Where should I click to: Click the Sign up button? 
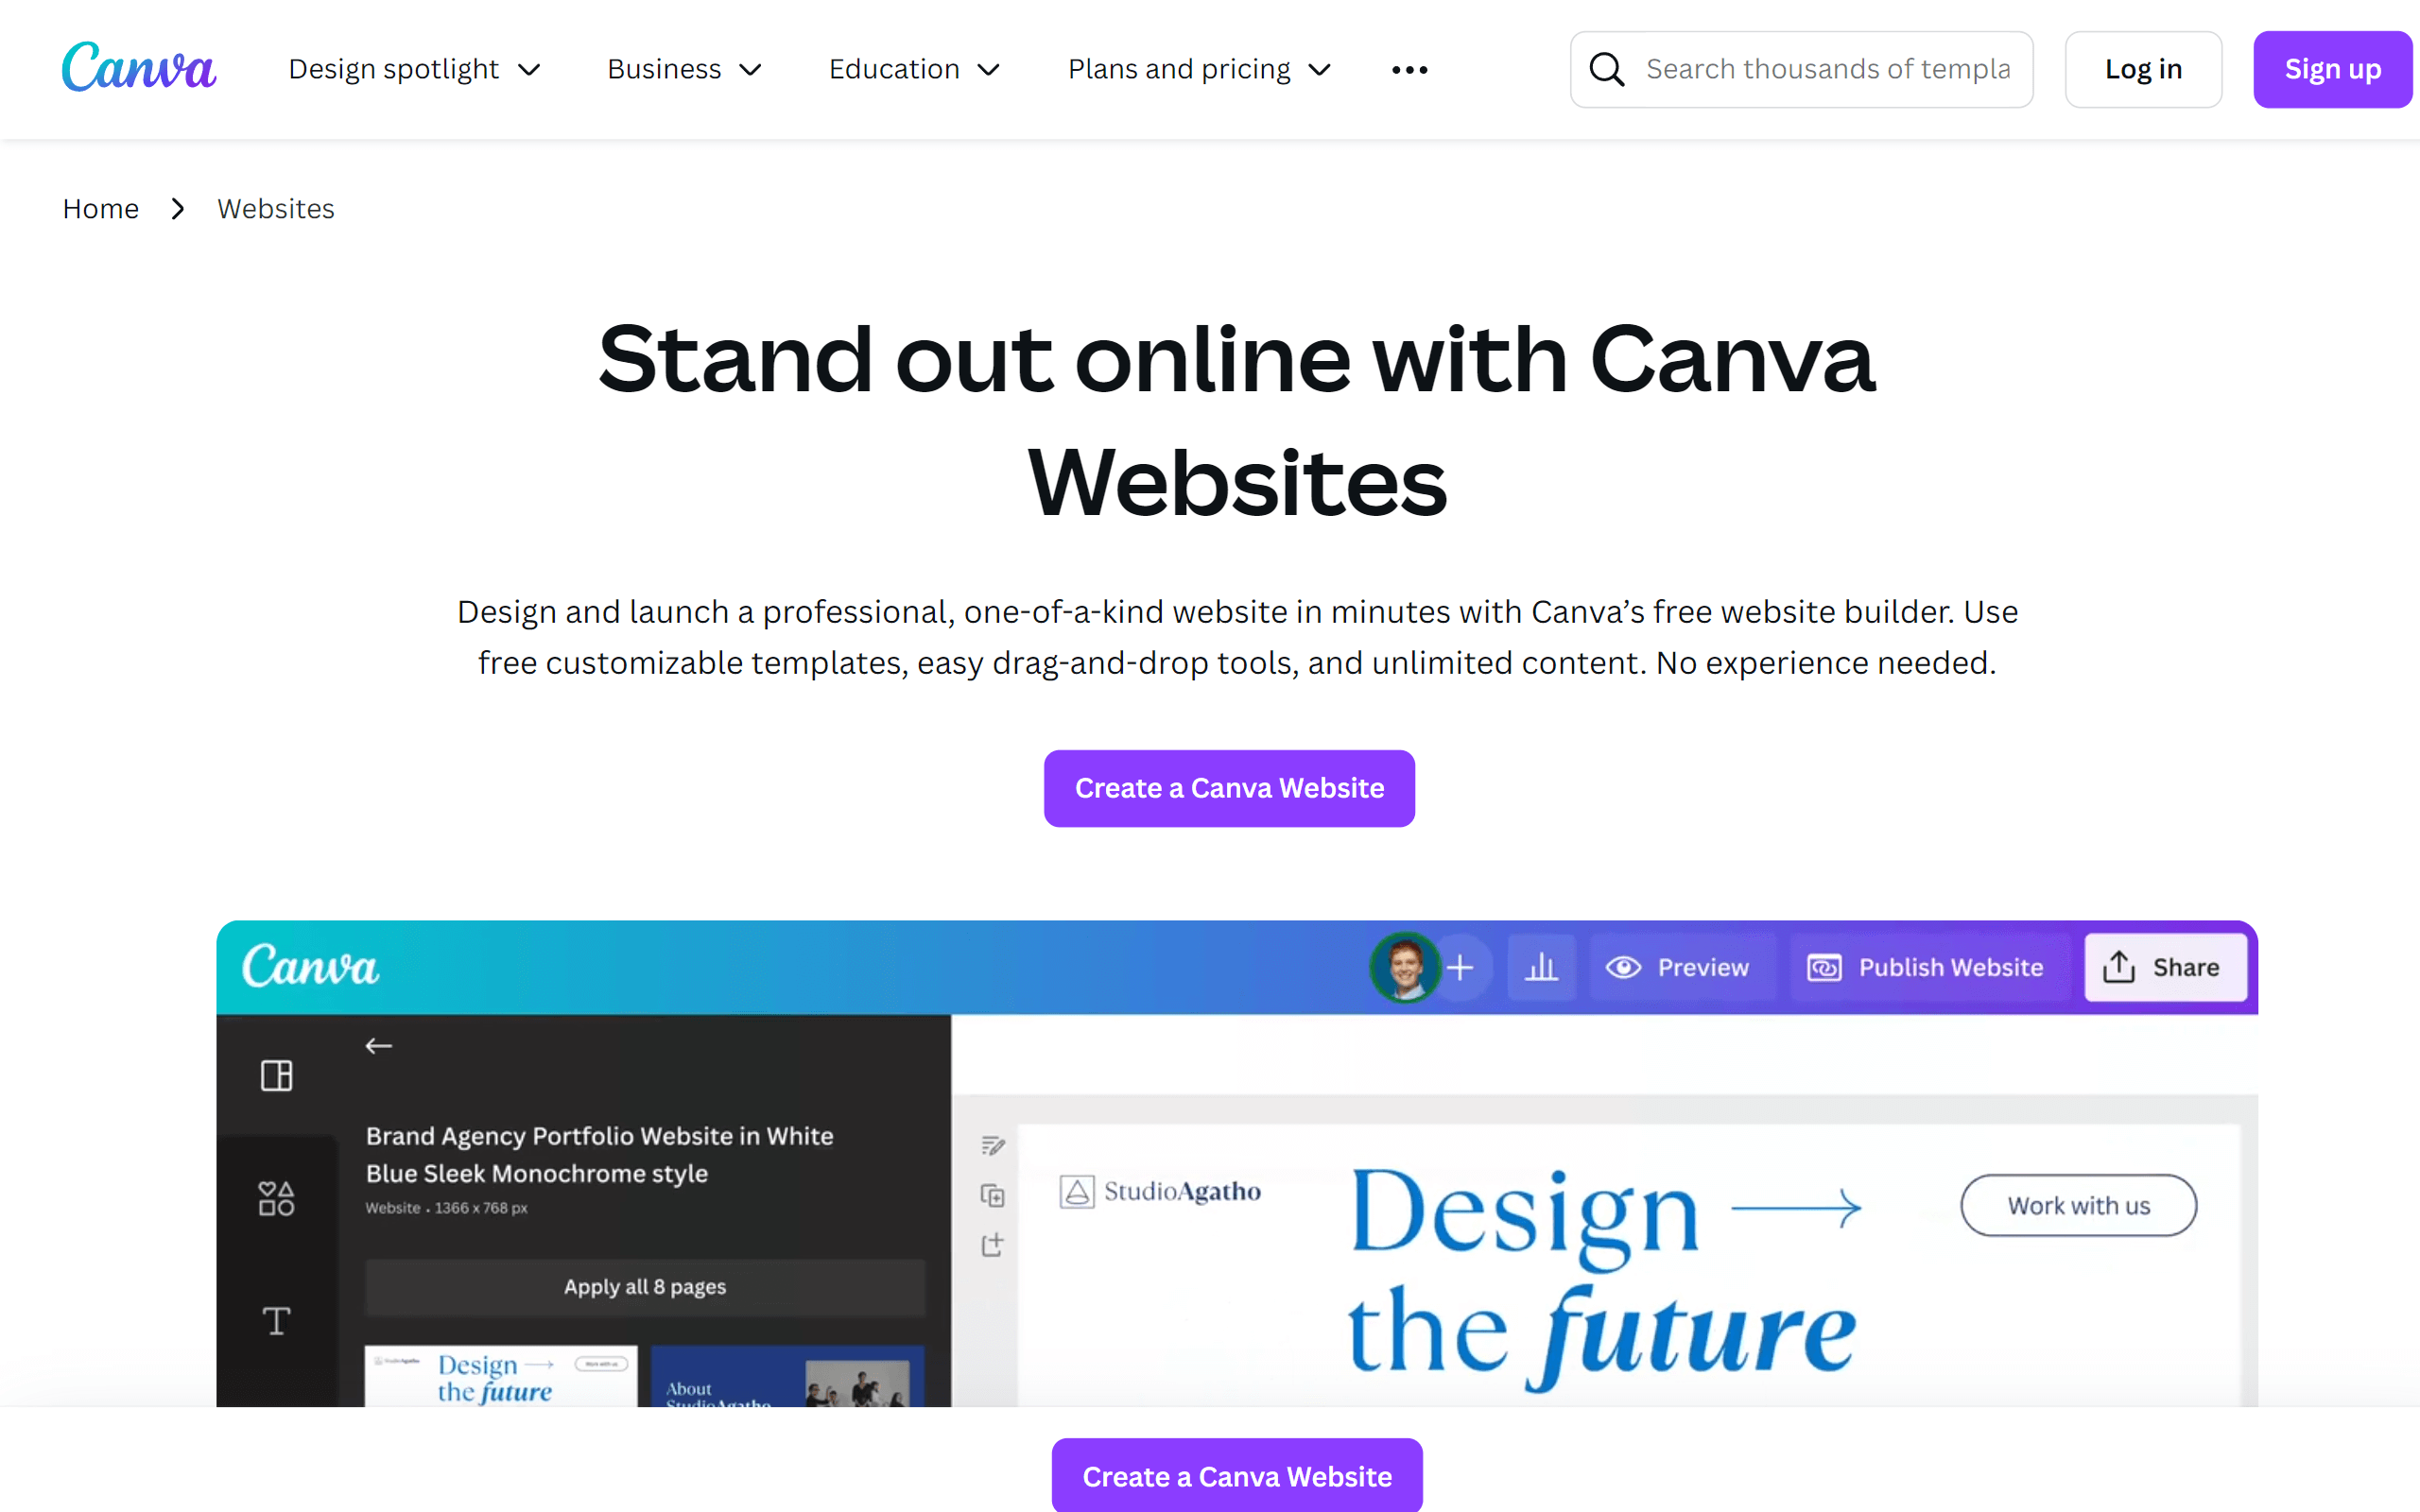click(2333, 70)
